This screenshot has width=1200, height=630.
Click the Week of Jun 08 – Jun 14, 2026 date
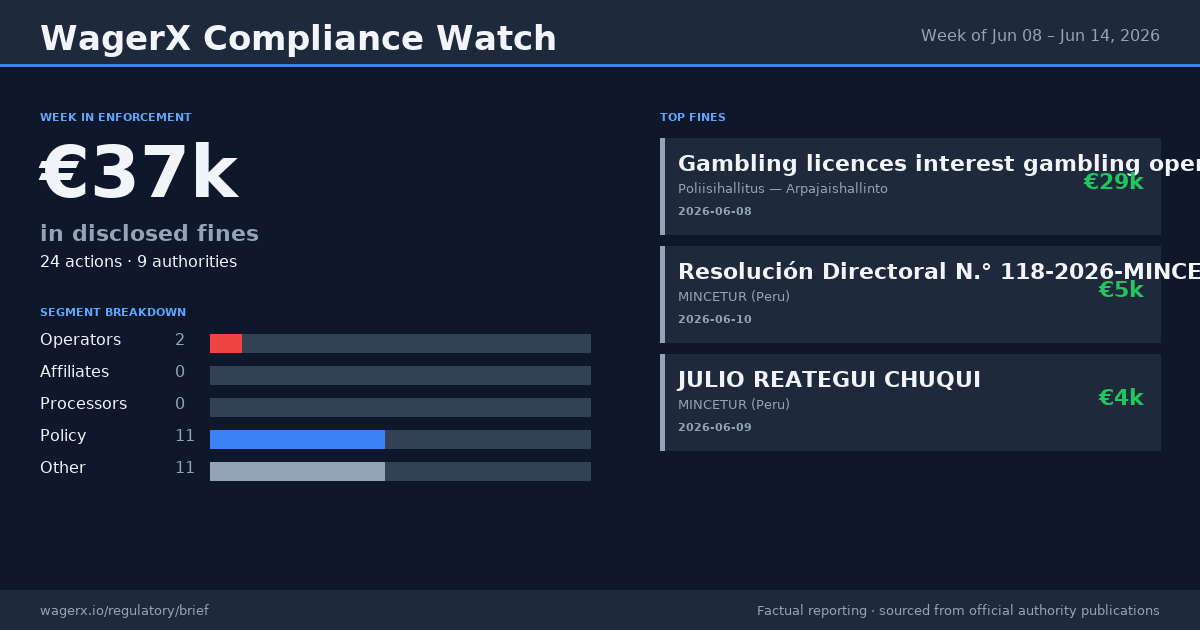[1040, 36]
